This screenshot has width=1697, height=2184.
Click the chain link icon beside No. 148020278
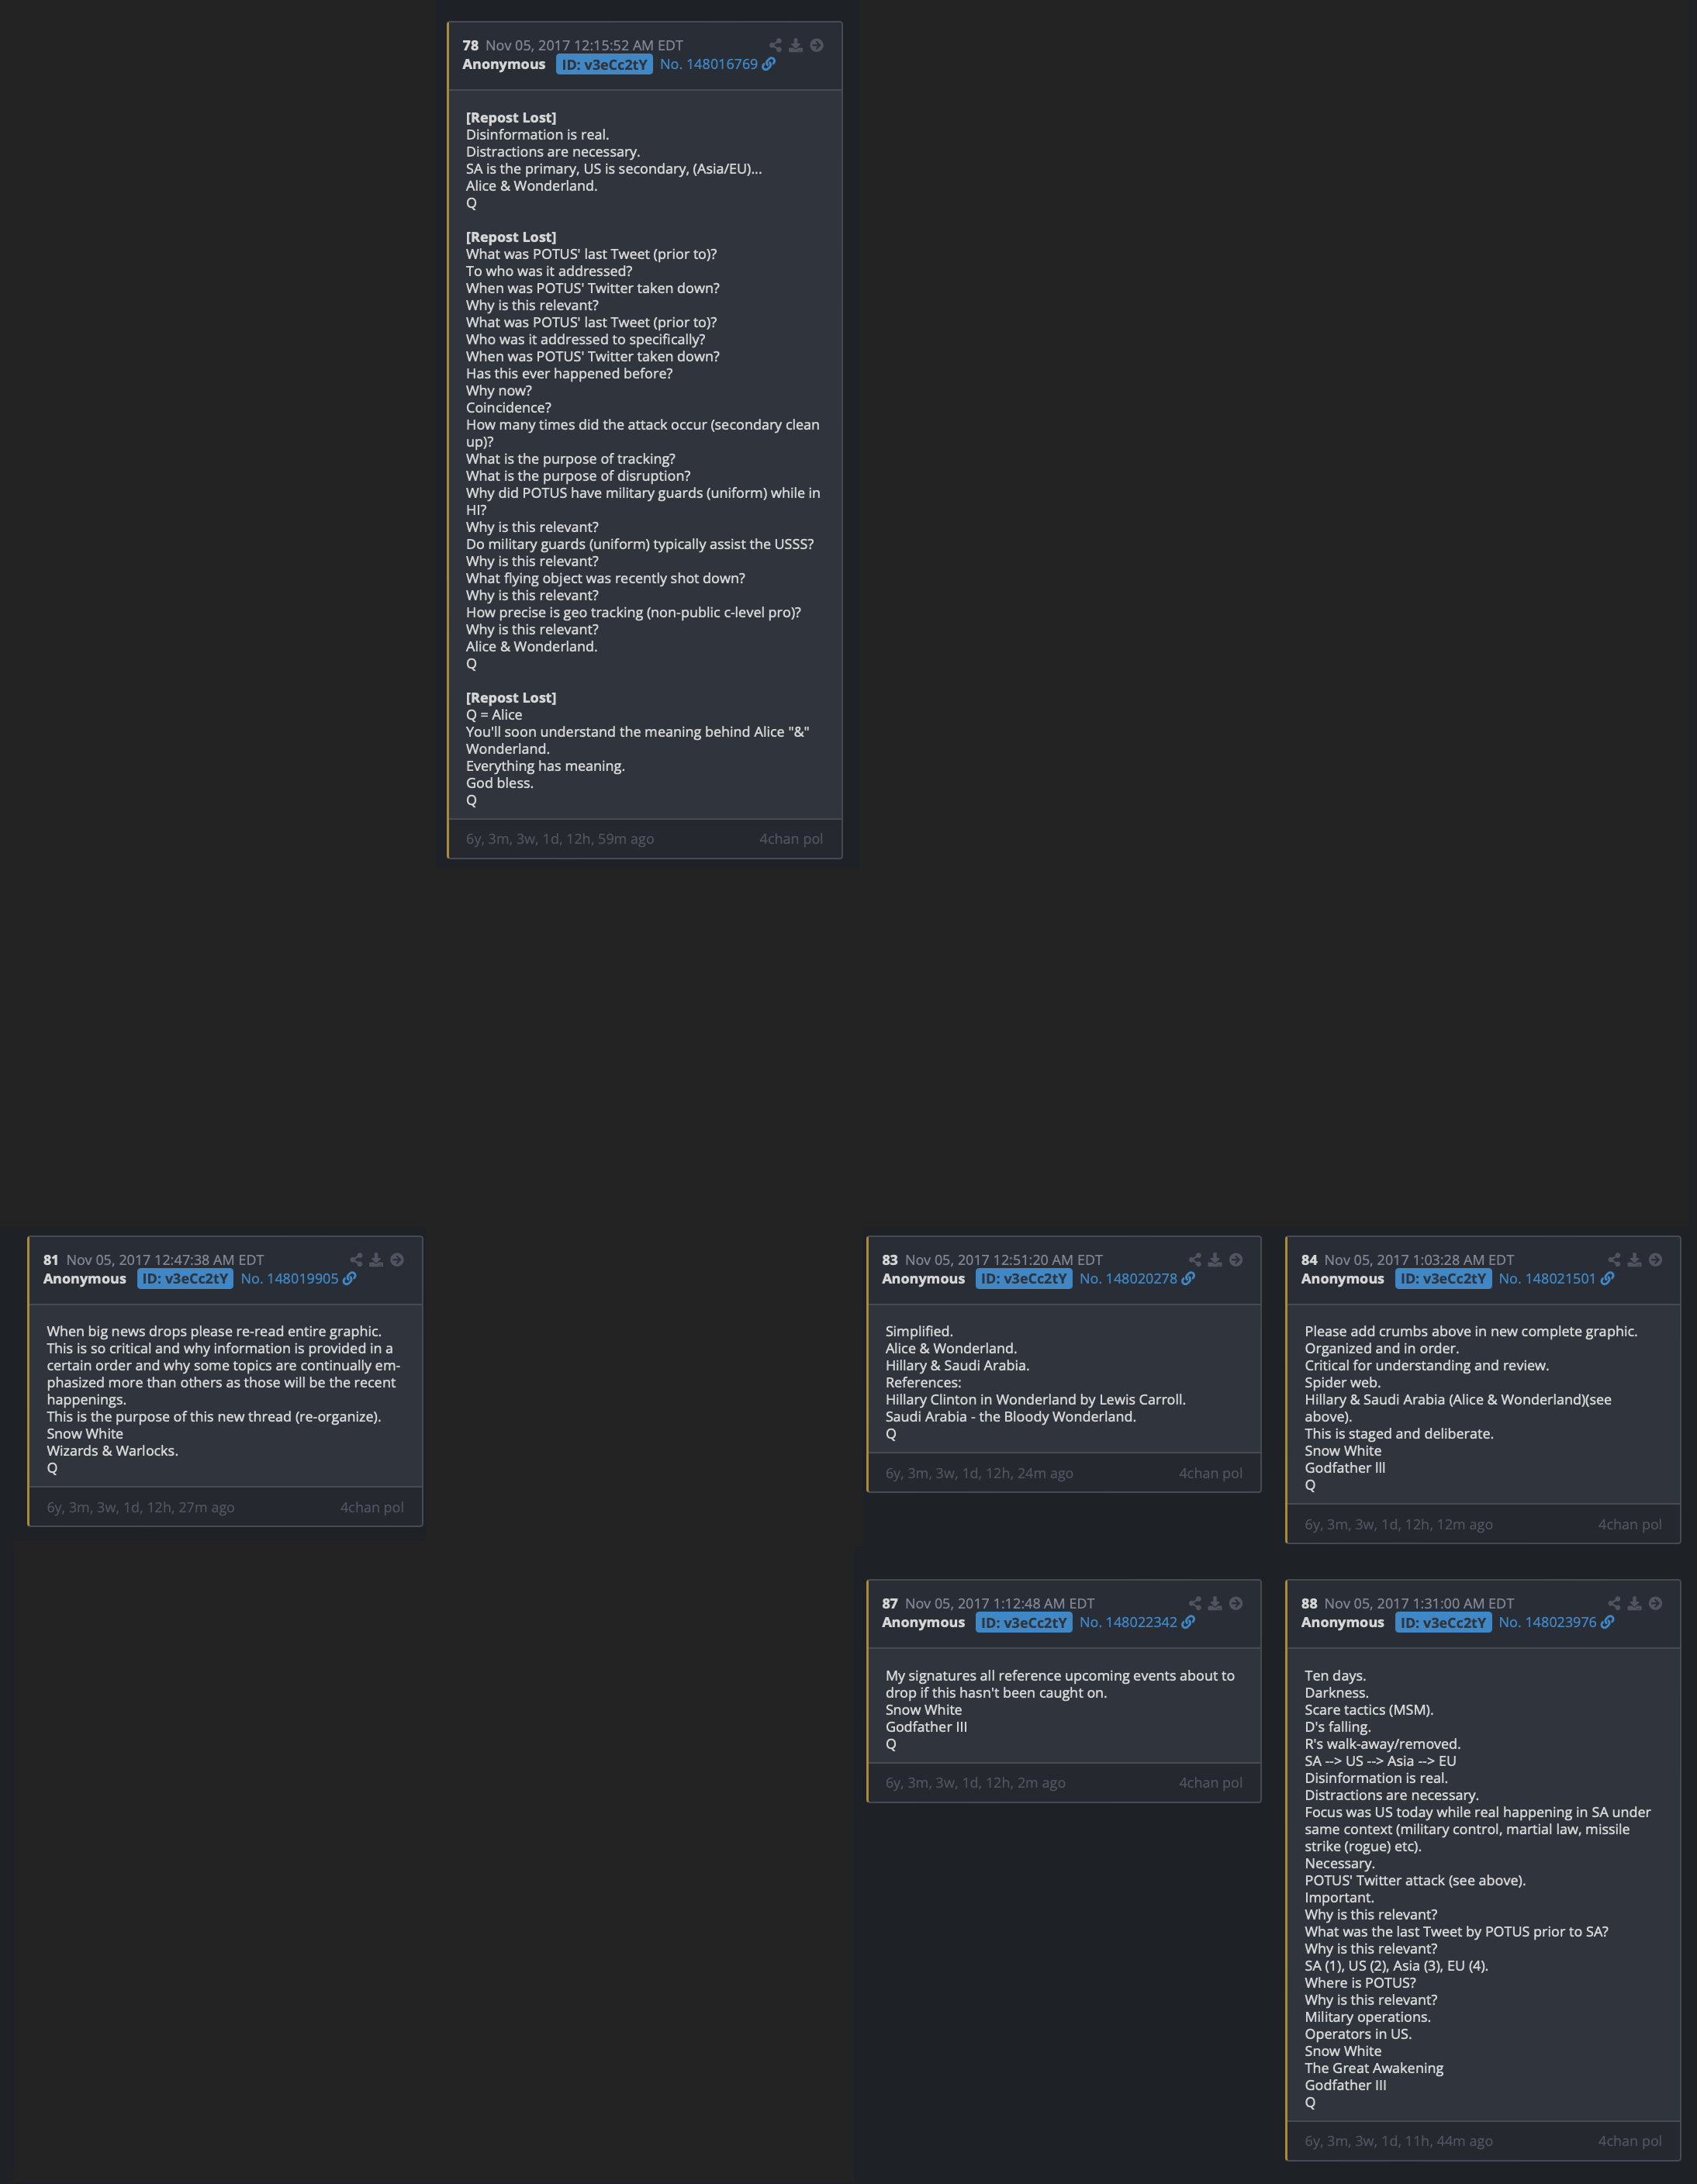[1189, 1279]
